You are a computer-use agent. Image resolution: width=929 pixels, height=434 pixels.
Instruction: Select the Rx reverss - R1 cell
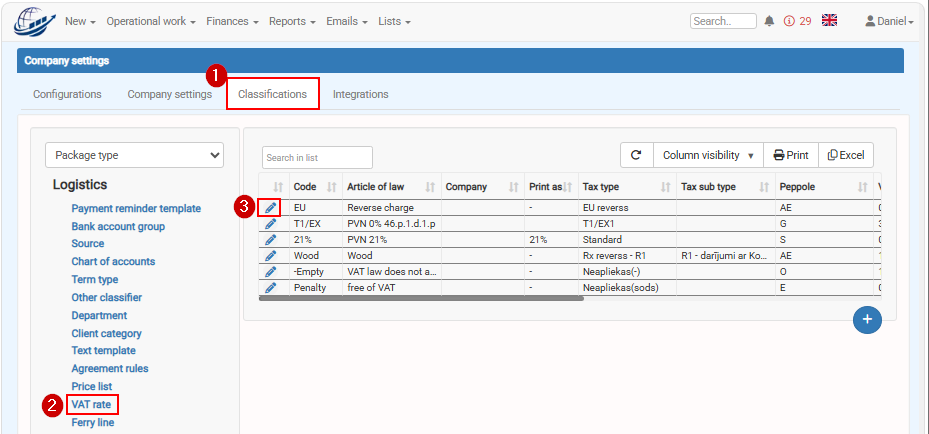point(627,256)
